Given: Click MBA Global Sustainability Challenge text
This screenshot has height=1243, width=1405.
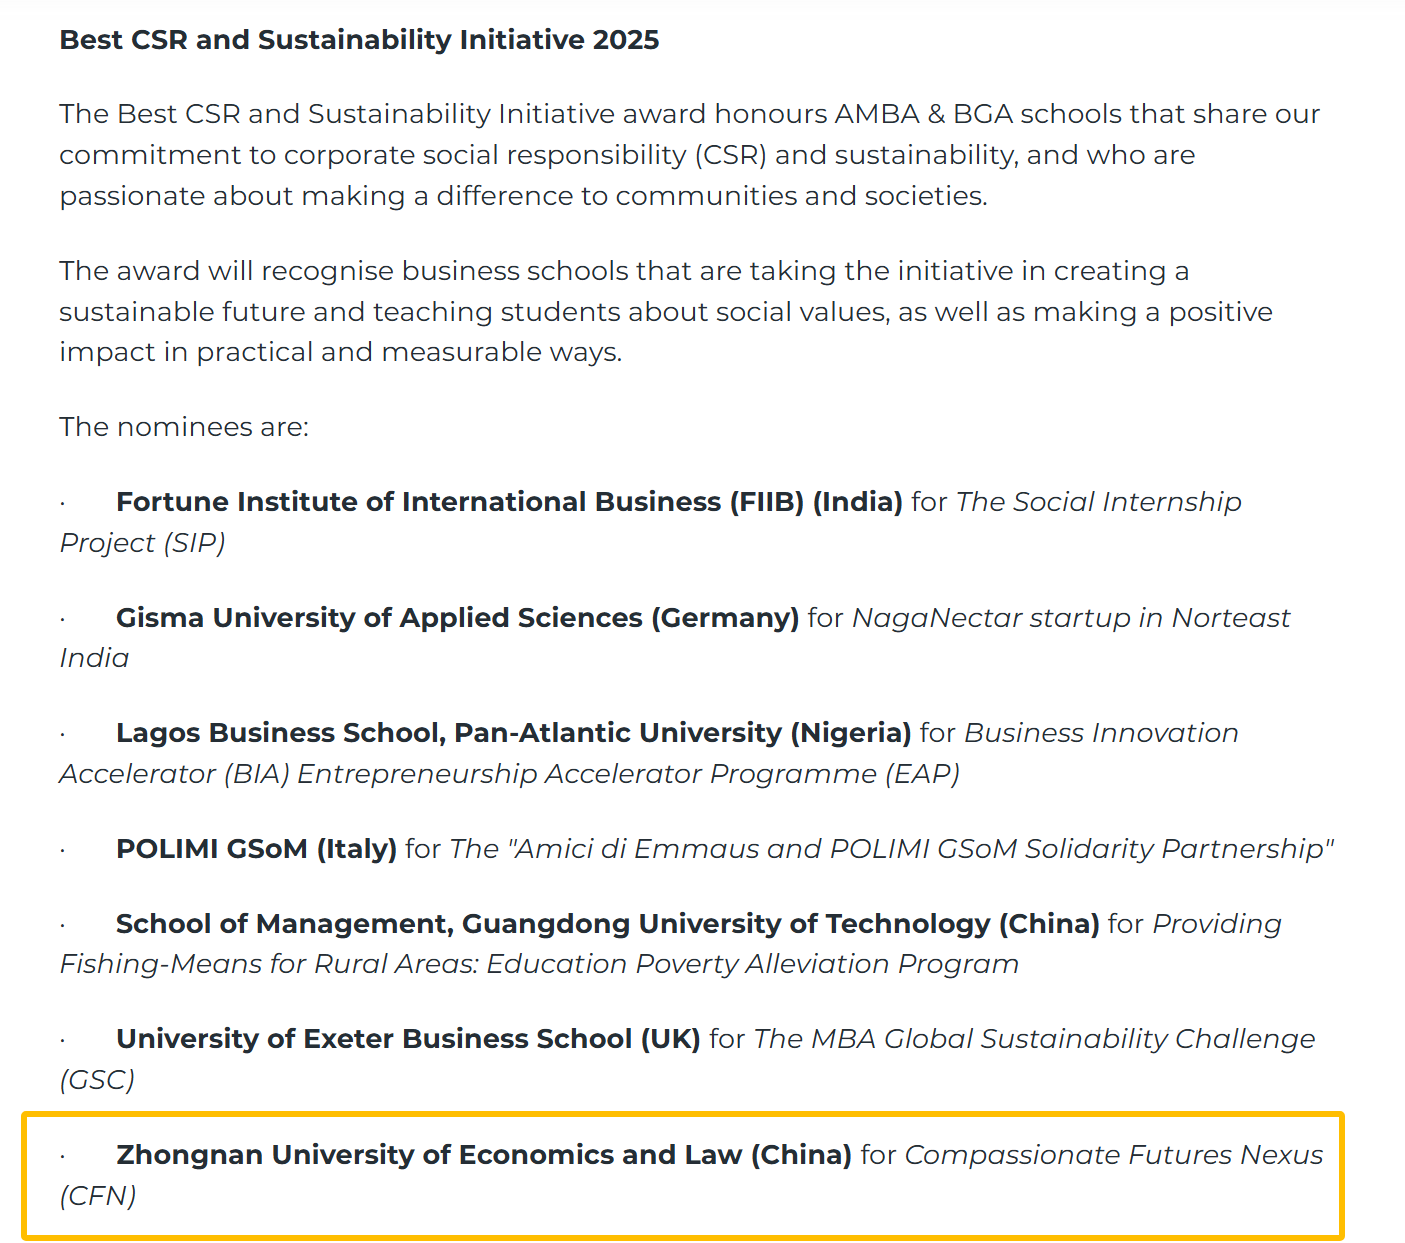Looking at the screenshot, I should [1034, 1039].
